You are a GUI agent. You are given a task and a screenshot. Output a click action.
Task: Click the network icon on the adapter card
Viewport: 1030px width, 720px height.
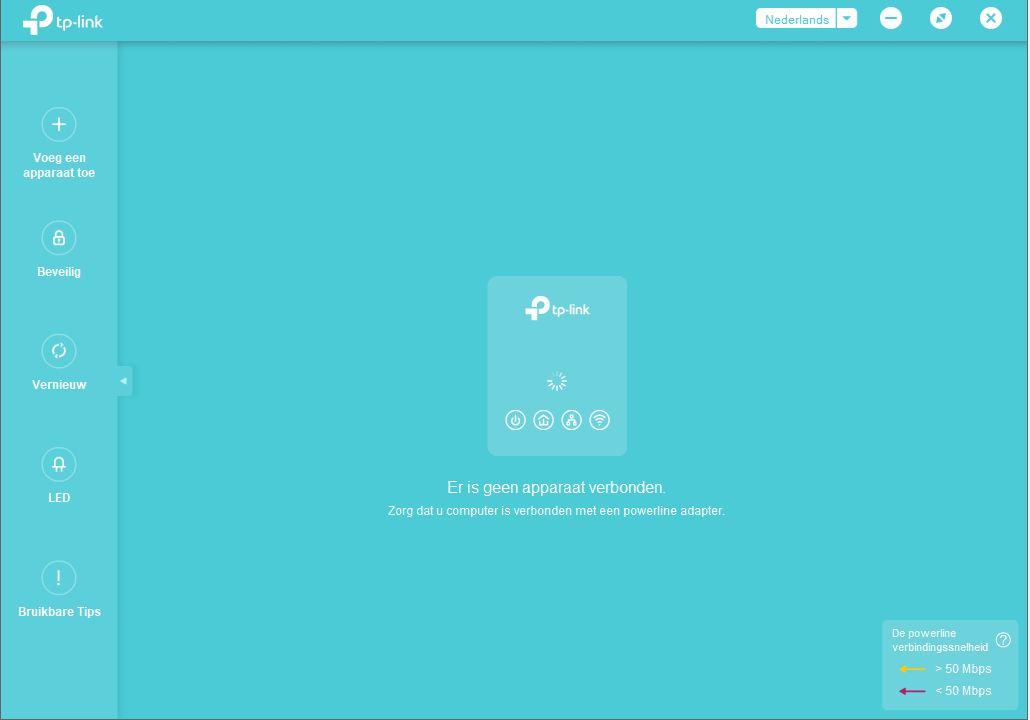[571, 420]
